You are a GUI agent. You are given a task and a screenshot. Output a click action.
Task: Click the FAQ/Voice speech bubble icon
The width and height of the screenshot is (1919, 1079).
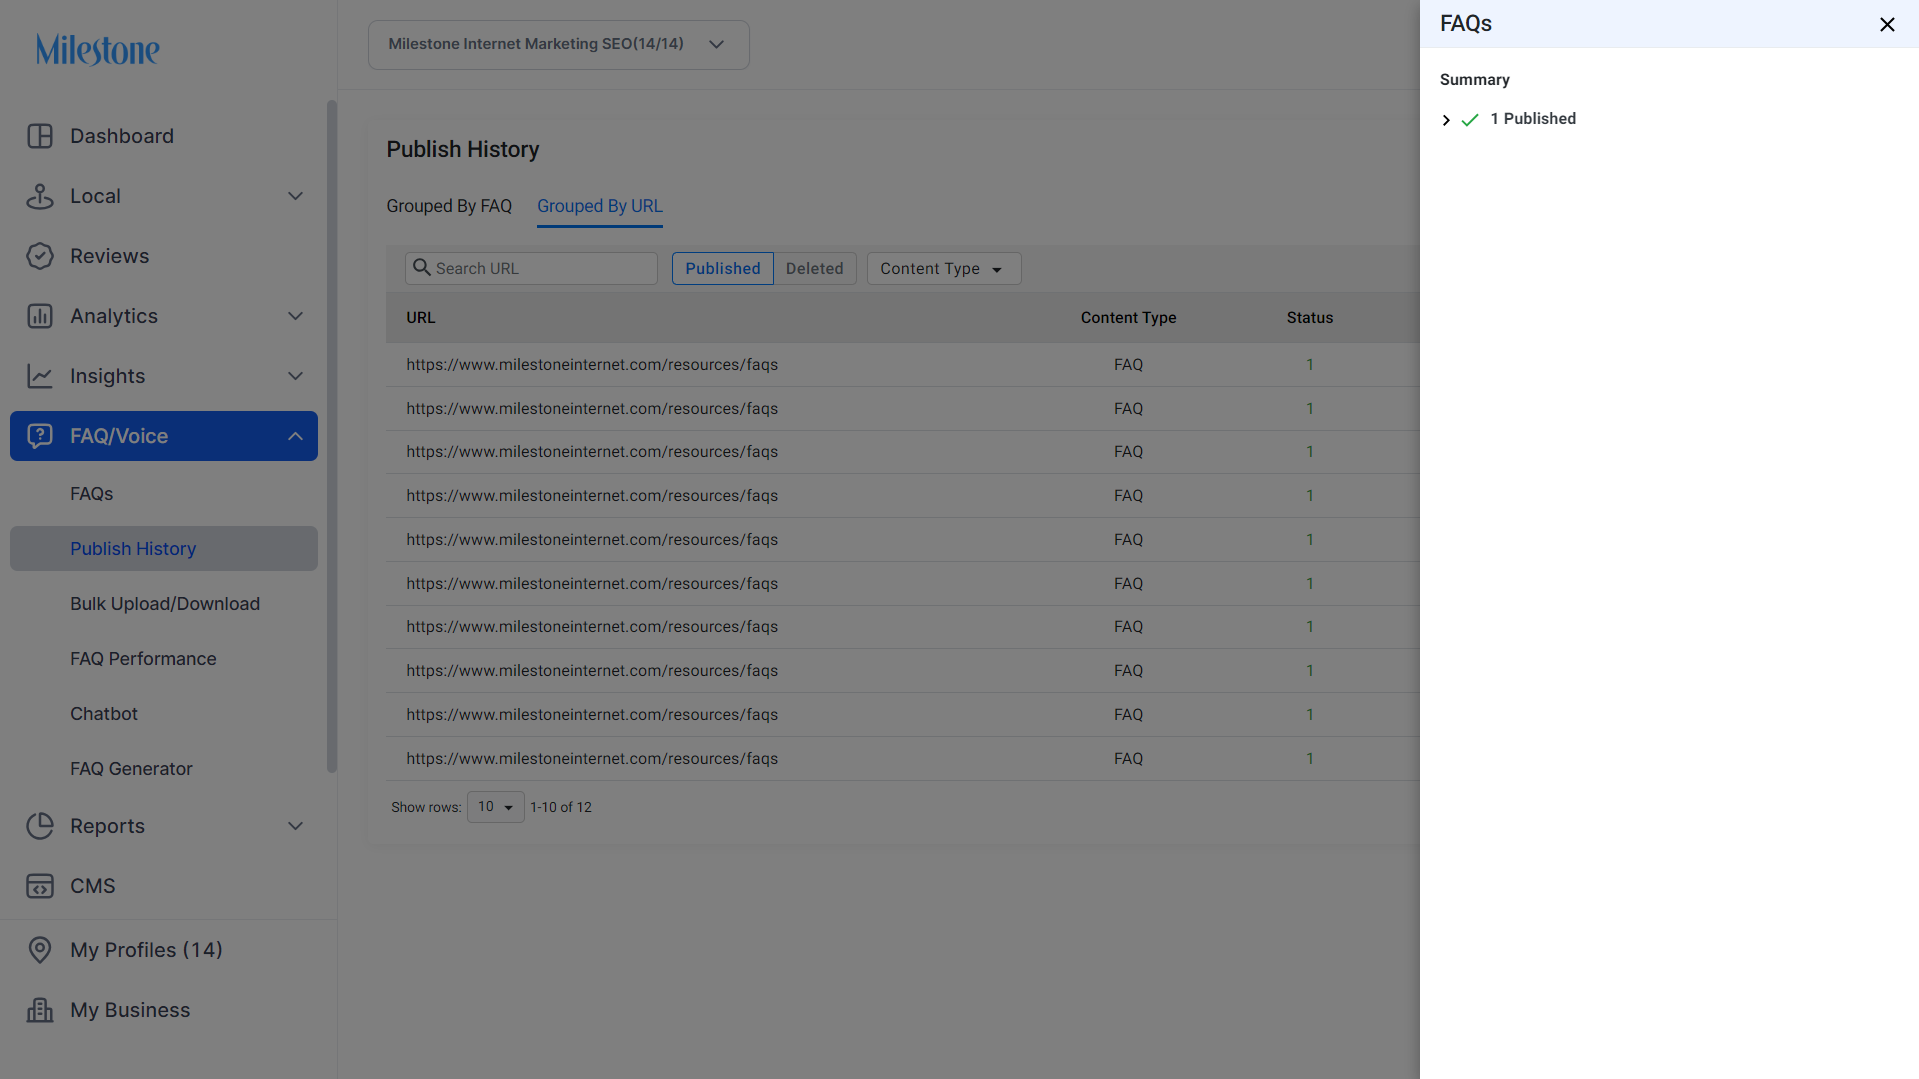(x=40, y=436)
